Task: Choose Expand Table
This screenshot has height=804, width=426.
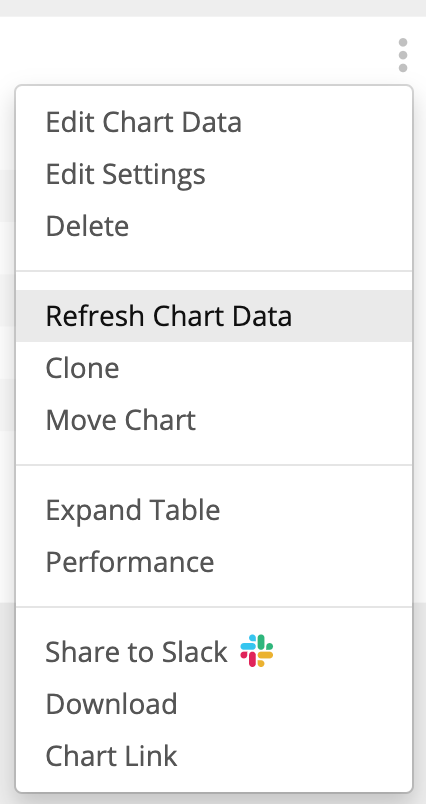Action: pos(133,510)
